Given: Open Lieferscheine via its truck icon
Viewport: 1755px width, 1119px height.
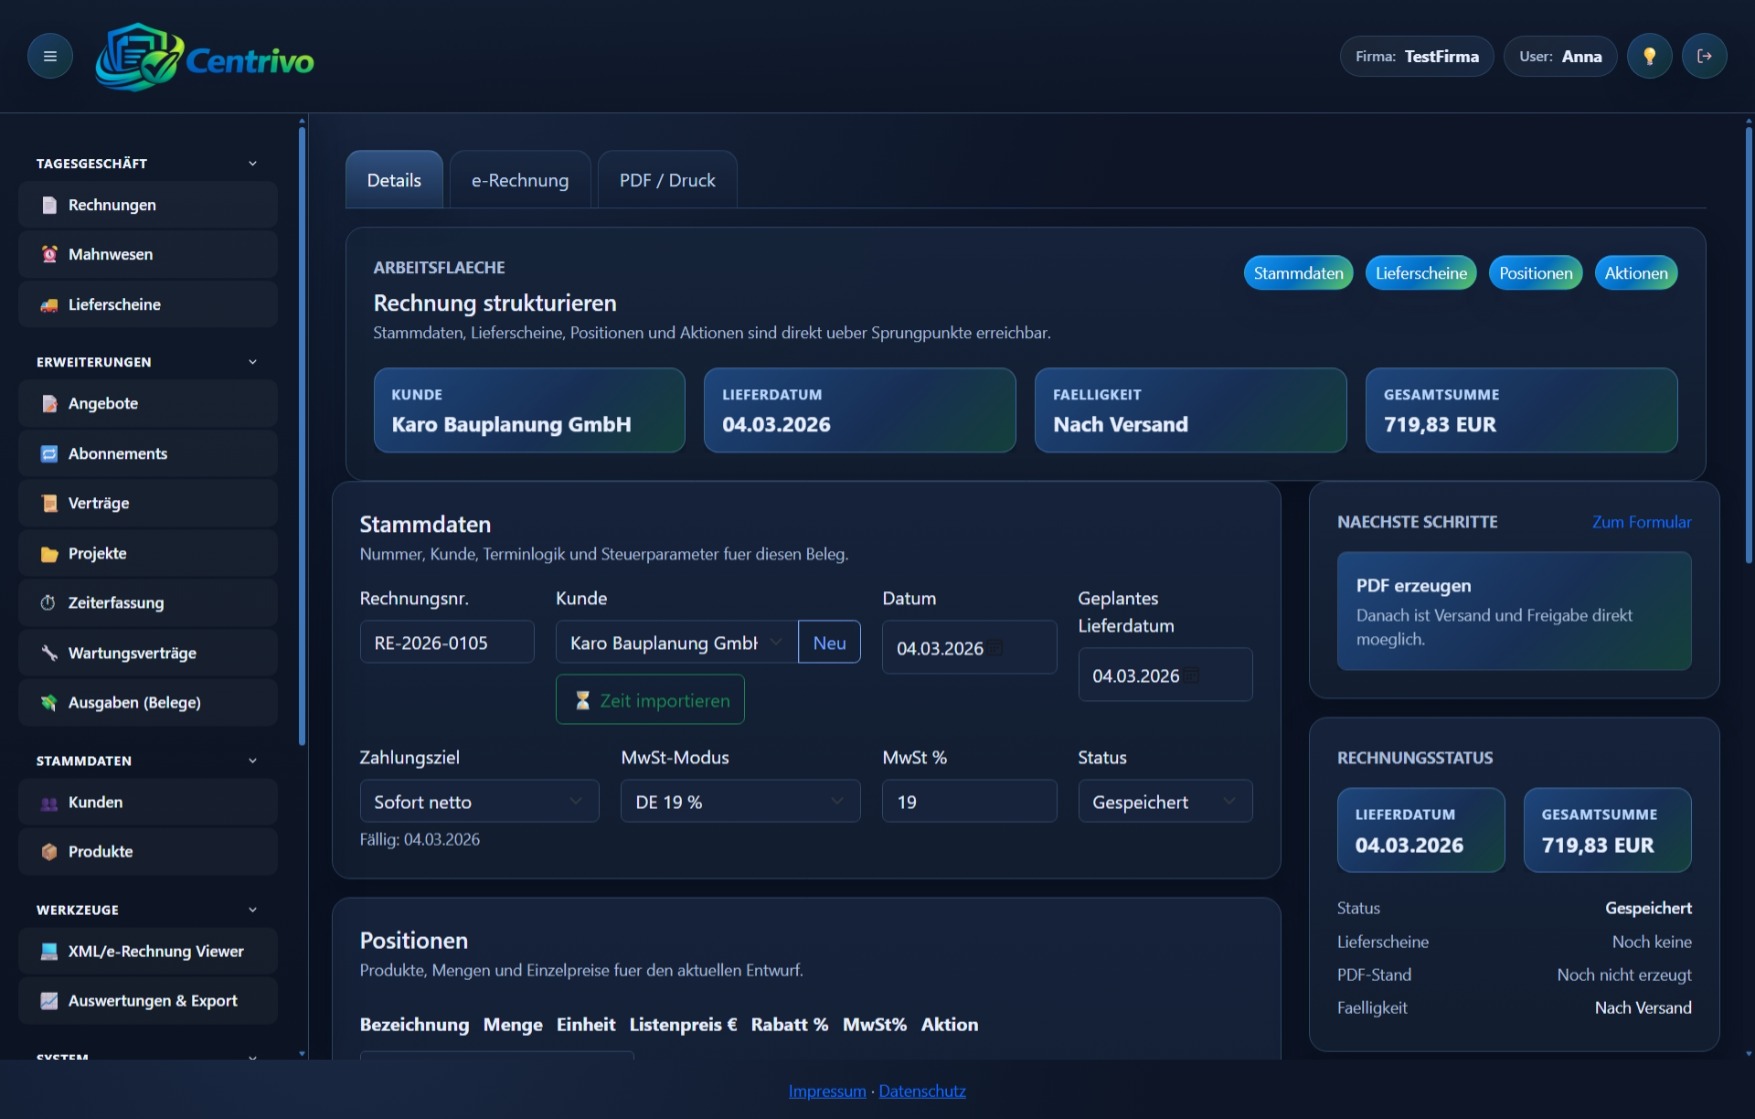Looking at the screenshot, I should (49, 305).
